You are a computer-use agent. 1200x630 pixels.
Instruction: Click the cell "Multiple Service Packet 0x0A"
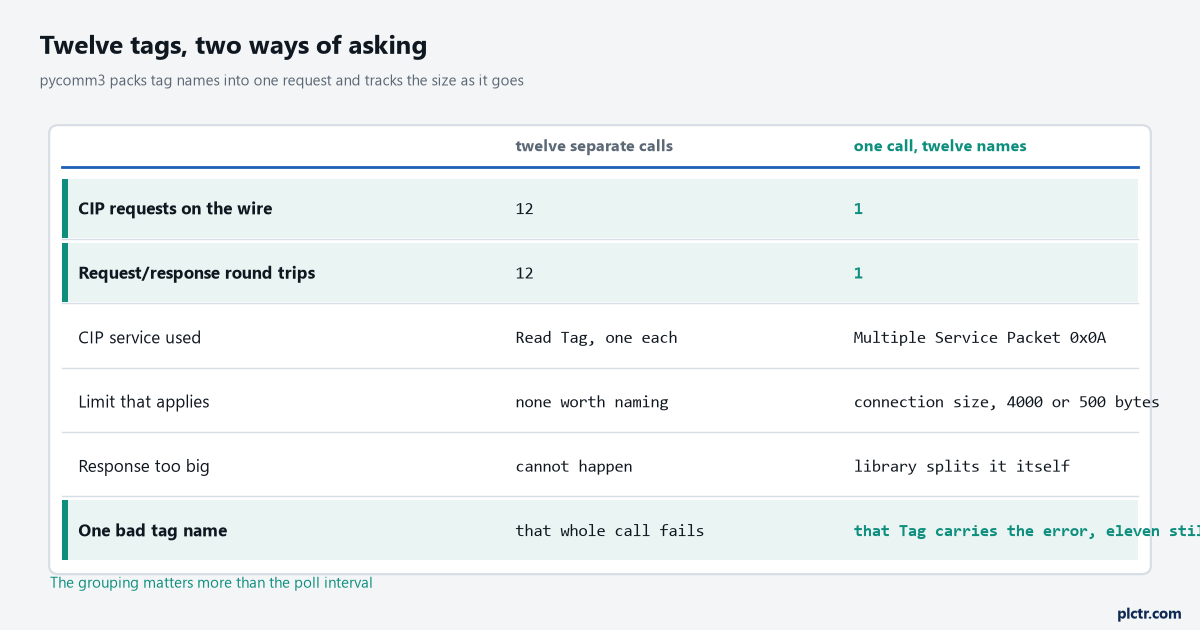980,337
